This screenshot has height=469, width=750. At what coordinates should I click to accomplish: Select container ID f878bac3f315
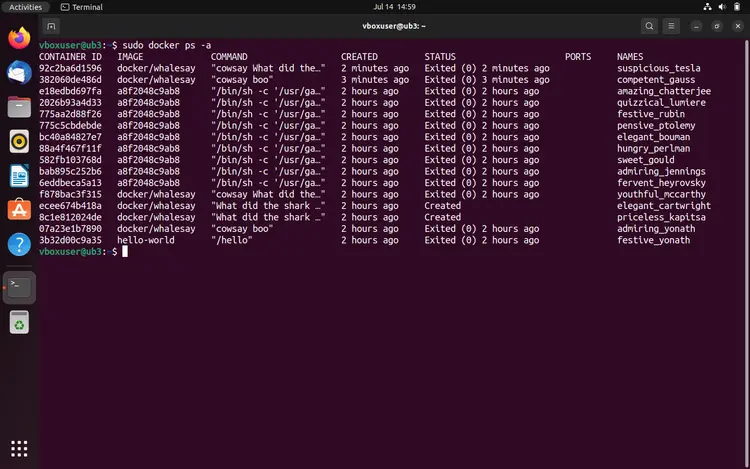[70, 194]
